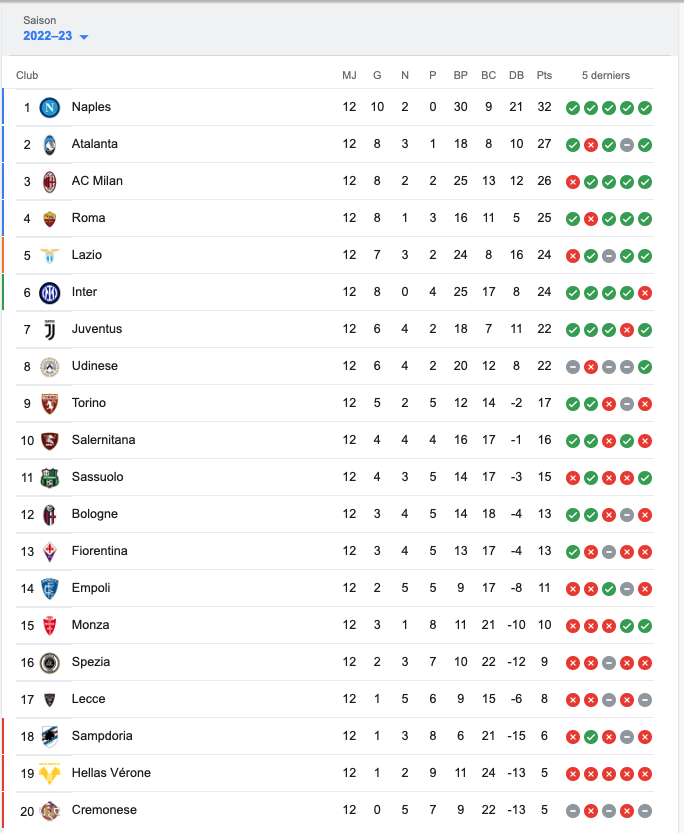Click the Hellas Vérone logo icon
Viewport: 684px width, 833px height.
tap(50, 773)
